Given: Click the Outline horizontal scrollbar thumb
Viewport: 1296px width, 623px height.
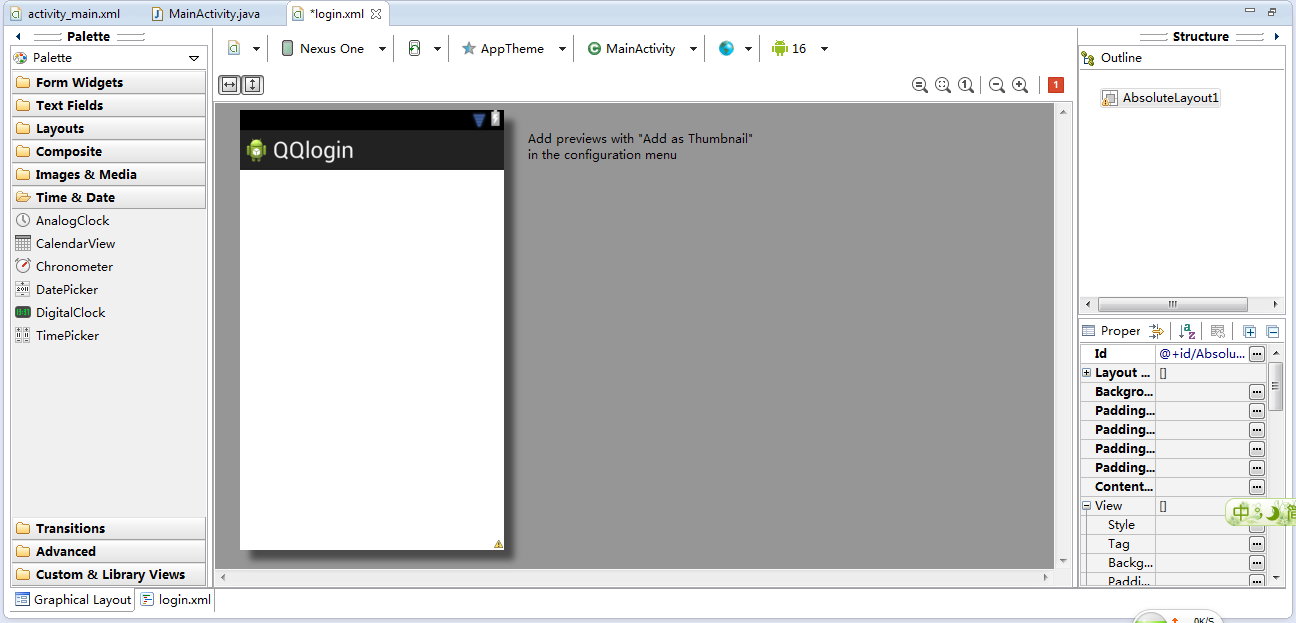Looking at the screenshot, I should [1172, 305].
